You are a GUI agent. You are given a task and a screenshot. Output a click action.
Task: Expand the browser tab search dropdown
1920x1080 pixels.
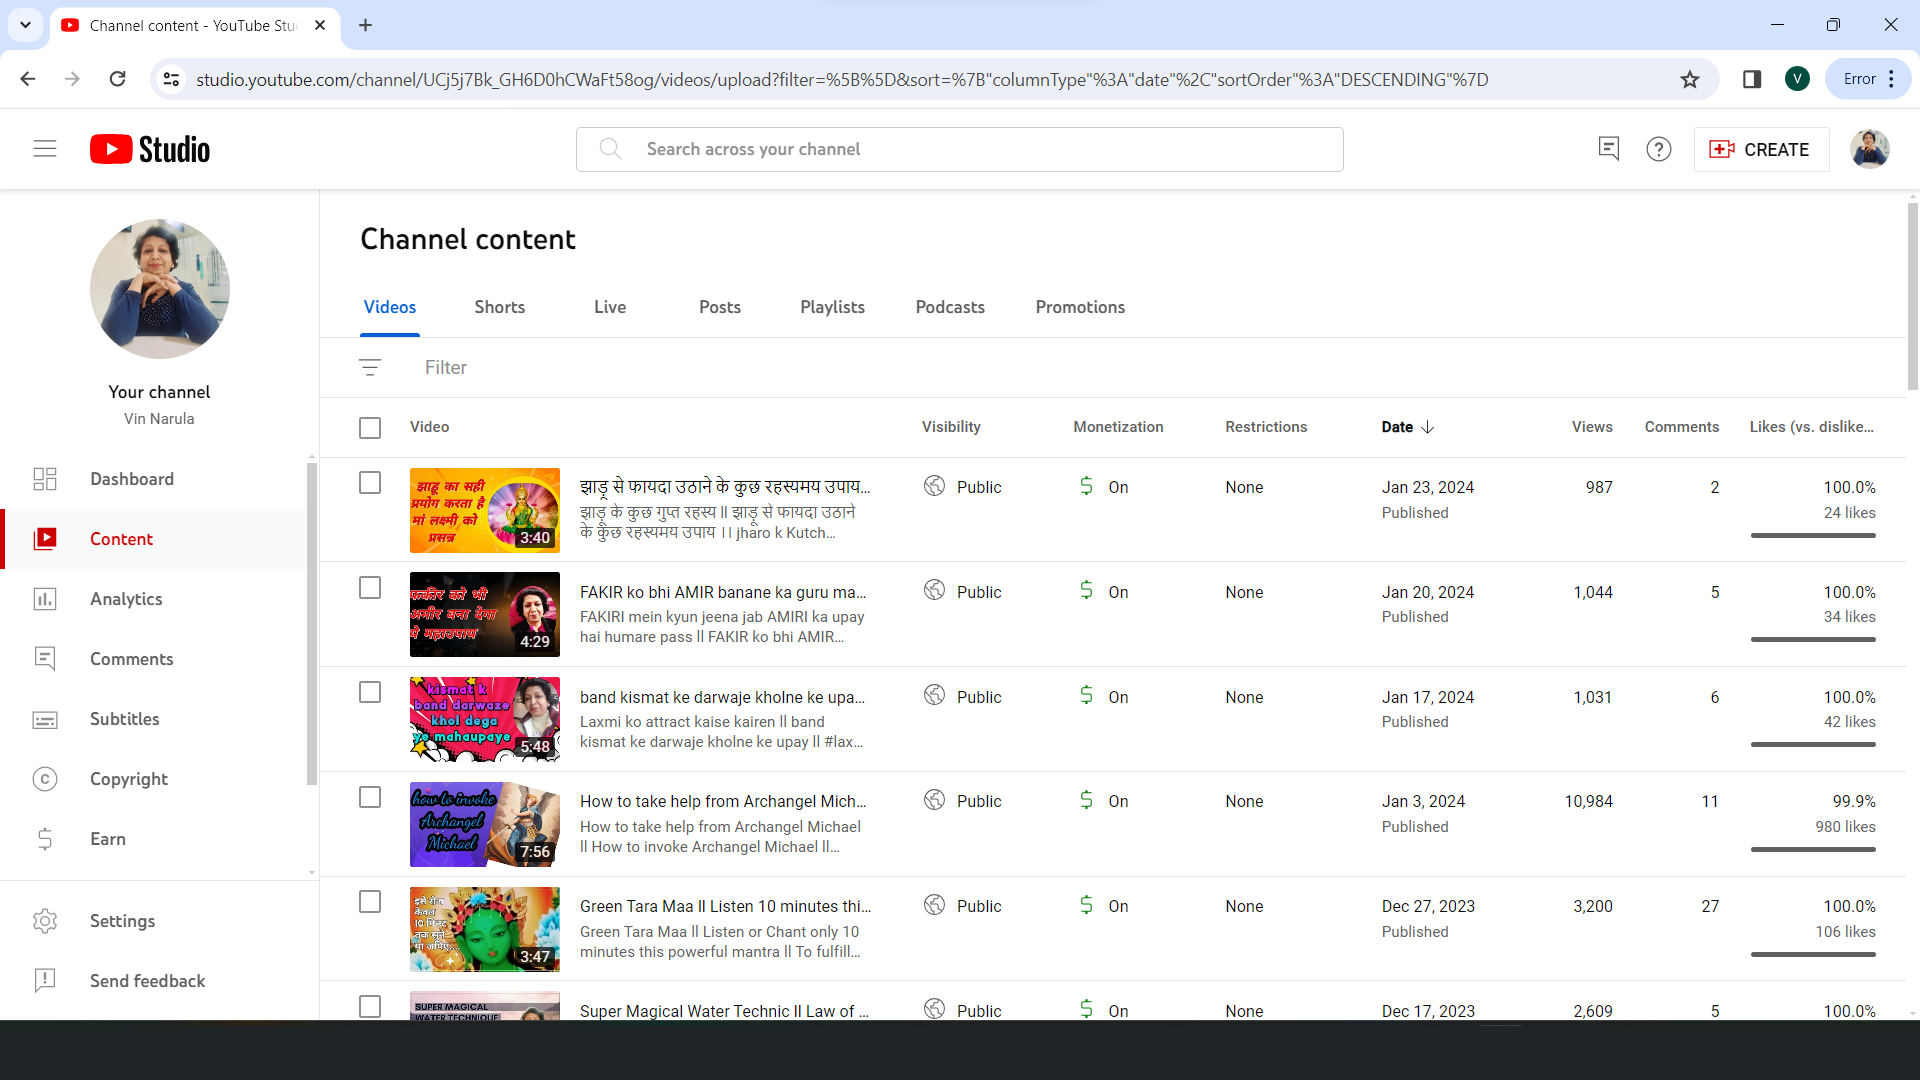pos(25,25)
